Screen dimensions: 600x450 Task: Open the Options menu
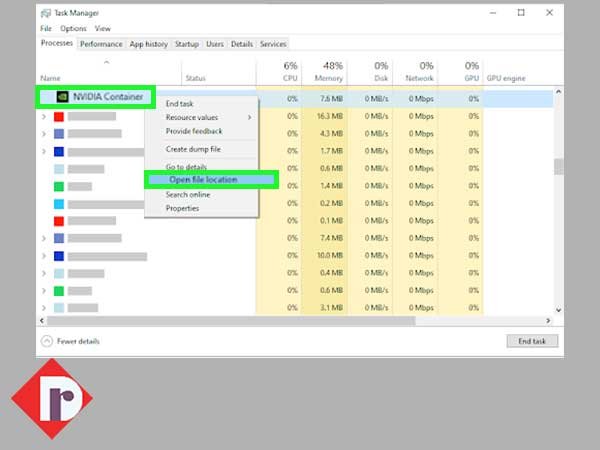point(73,29)
